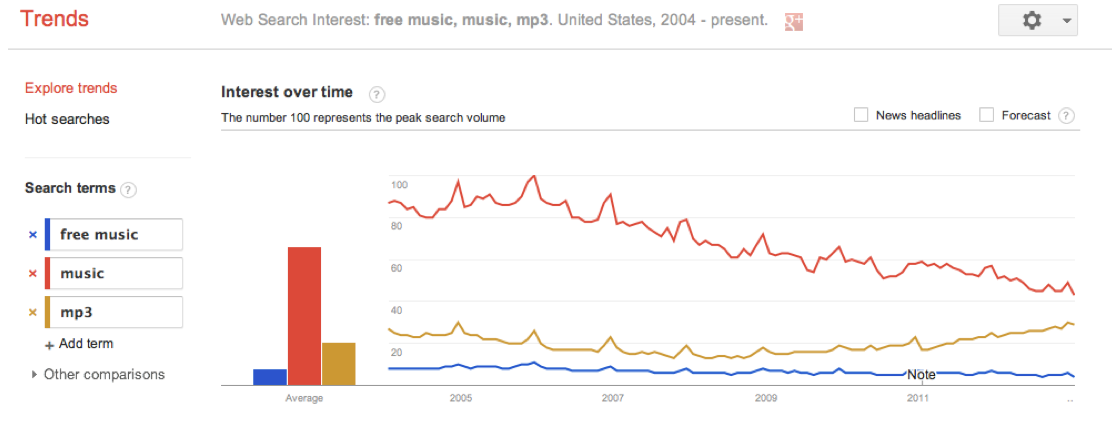Open Explore trends page
The image size is (1112, 448).
[x=71, y=88]
